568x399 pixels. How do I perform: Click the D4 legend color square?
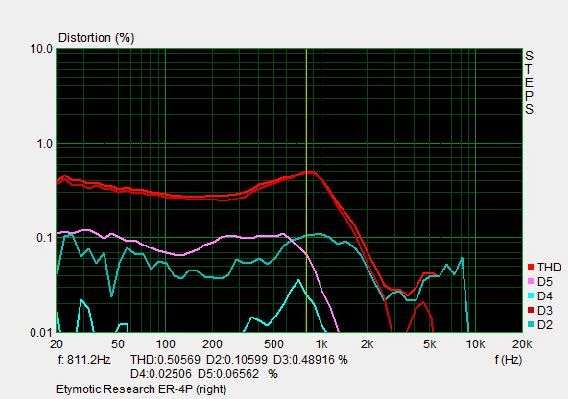(x=531, y=296)
